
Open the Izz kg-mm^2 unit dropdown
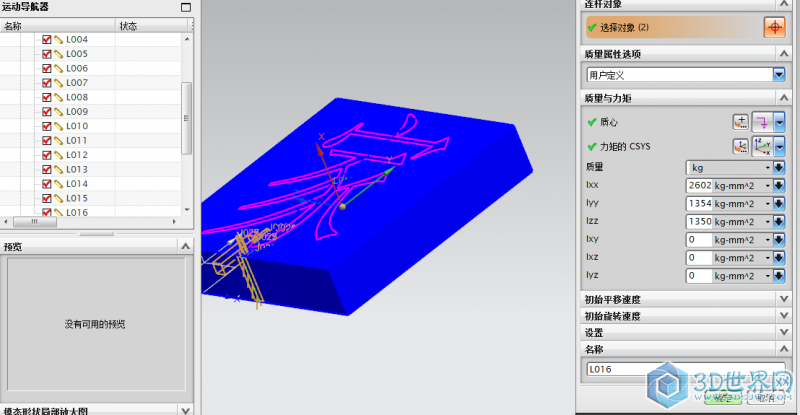[767, 222]
